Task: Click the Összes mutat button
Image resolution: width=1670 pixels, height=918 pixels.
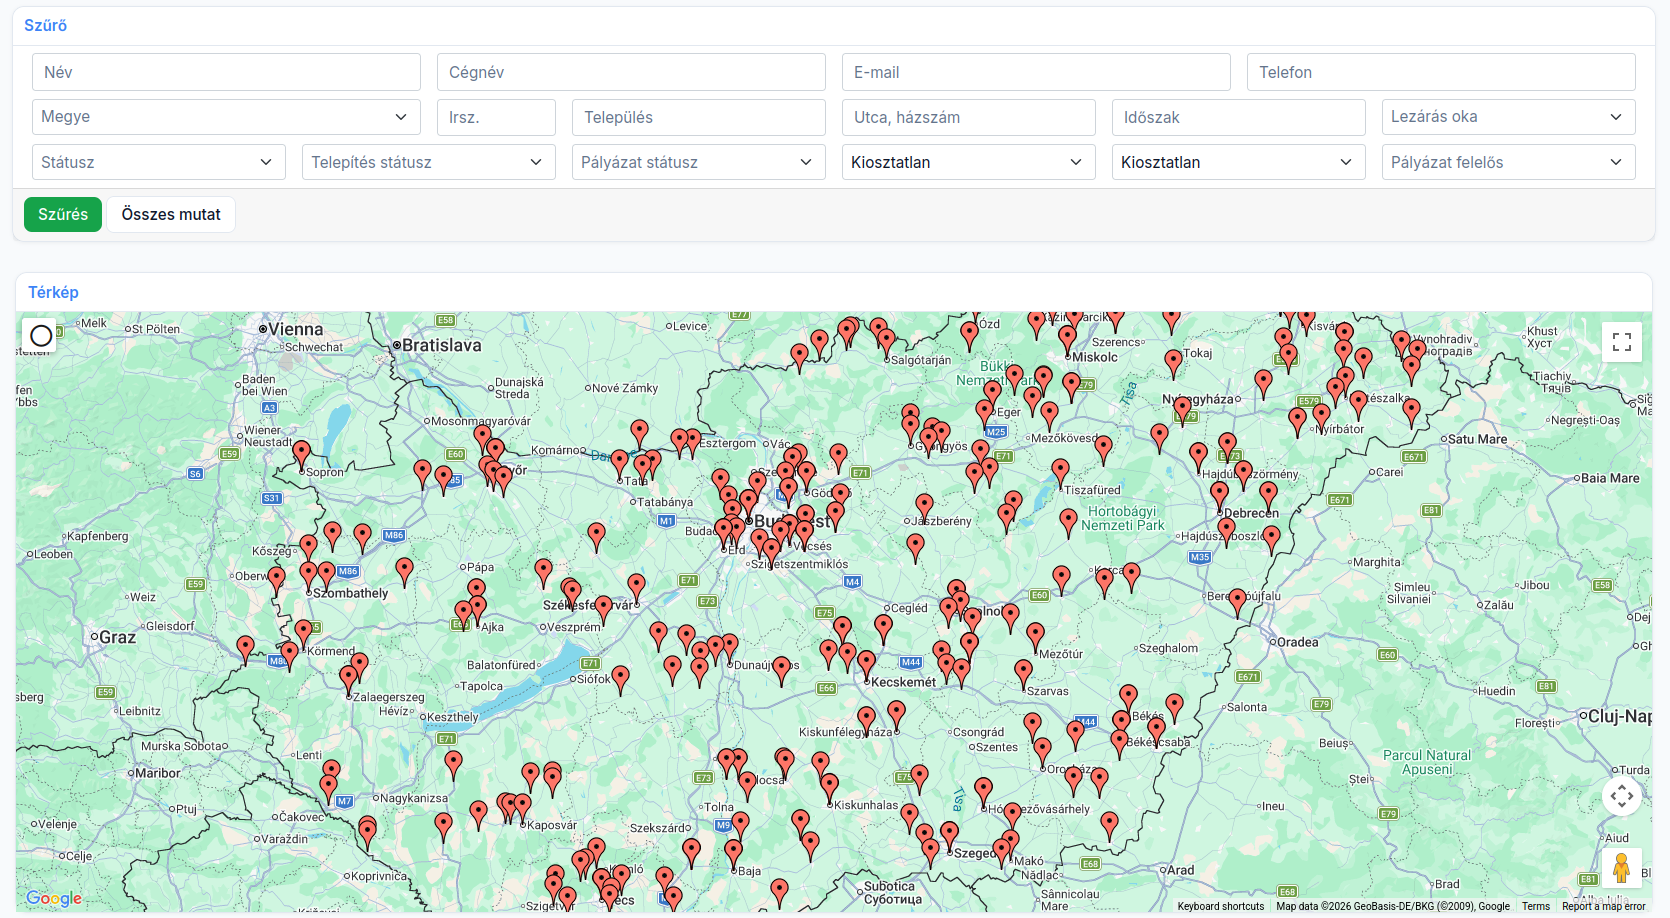Action: [x=171, y=214]
